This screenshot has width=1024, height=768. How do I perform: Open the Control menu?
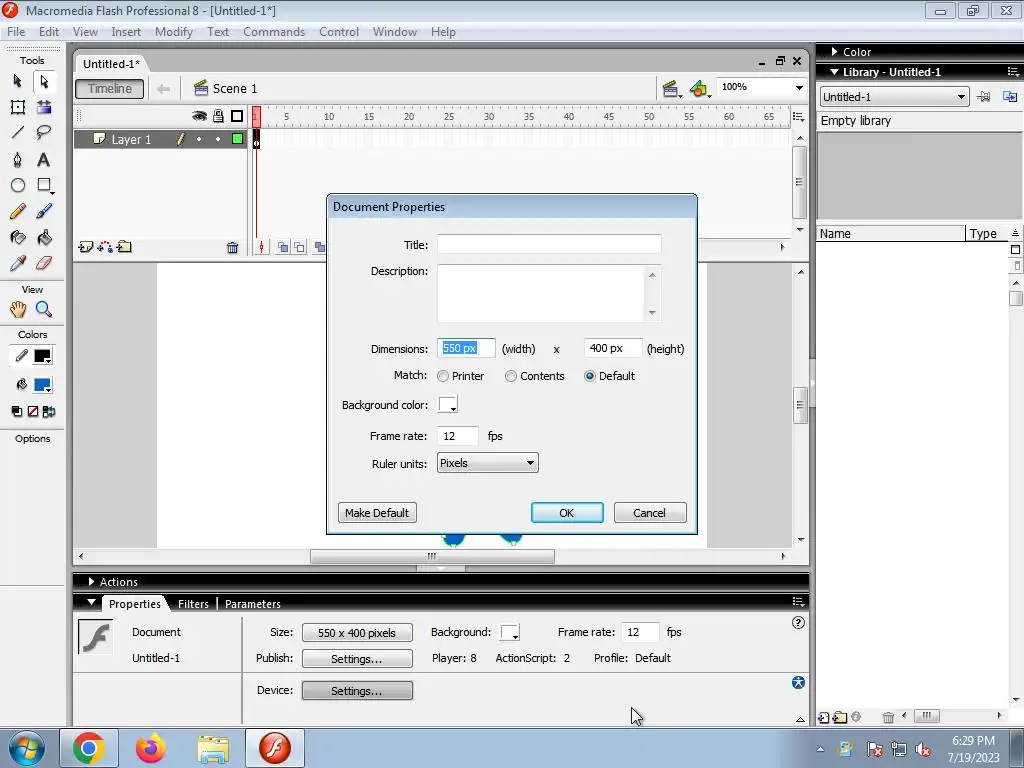338,32
